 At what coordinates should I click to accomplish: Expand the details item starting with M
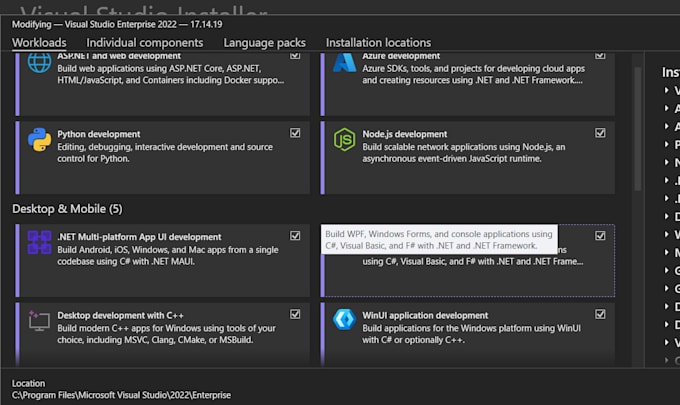667,252
